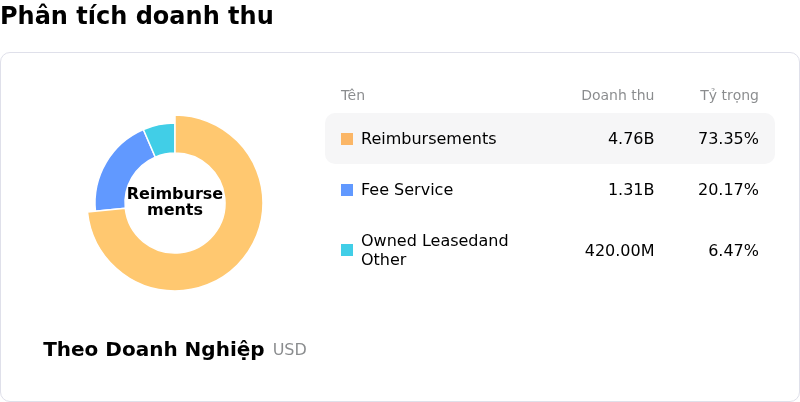Click the orange swatch beside Reimbursements
The image size is (800, 402).
[347, 139]
